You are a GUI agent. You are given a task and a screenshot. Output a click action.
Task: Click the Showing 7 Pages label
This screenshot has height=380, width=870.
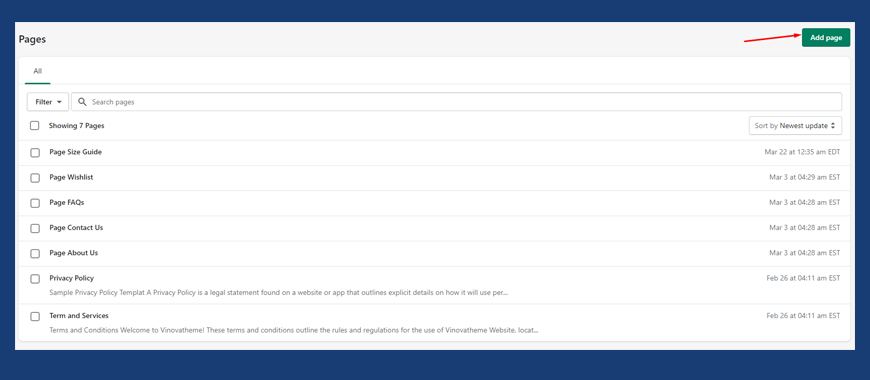click(77, 126)
